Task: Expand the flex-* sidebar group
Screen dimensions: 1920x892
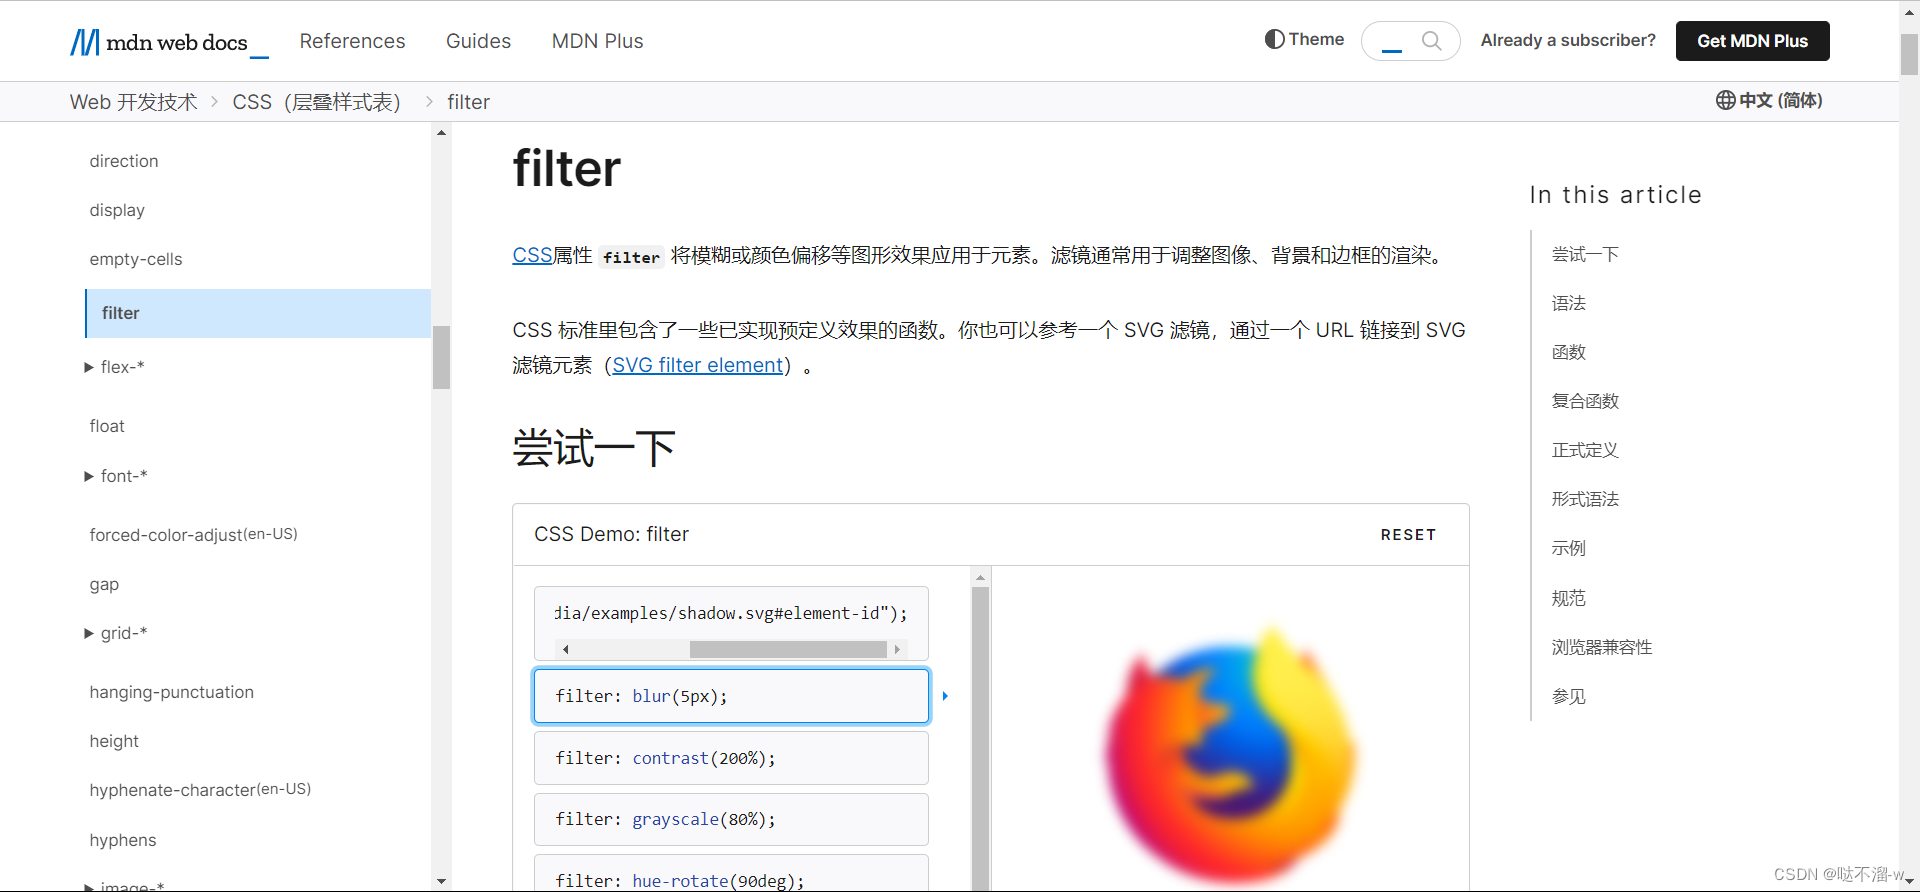Action: coord(115,367)
